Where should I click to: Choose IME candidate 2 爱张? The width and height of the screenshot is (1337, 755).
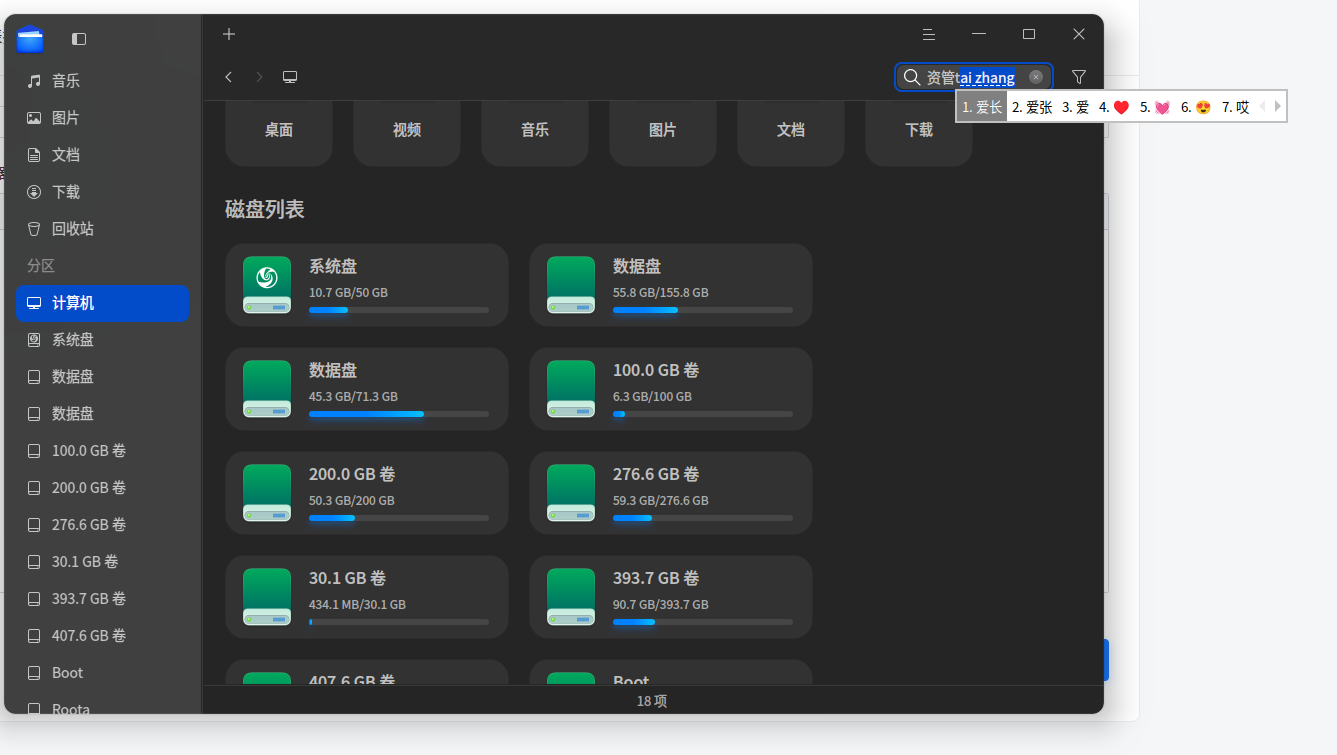(1032, 107)
